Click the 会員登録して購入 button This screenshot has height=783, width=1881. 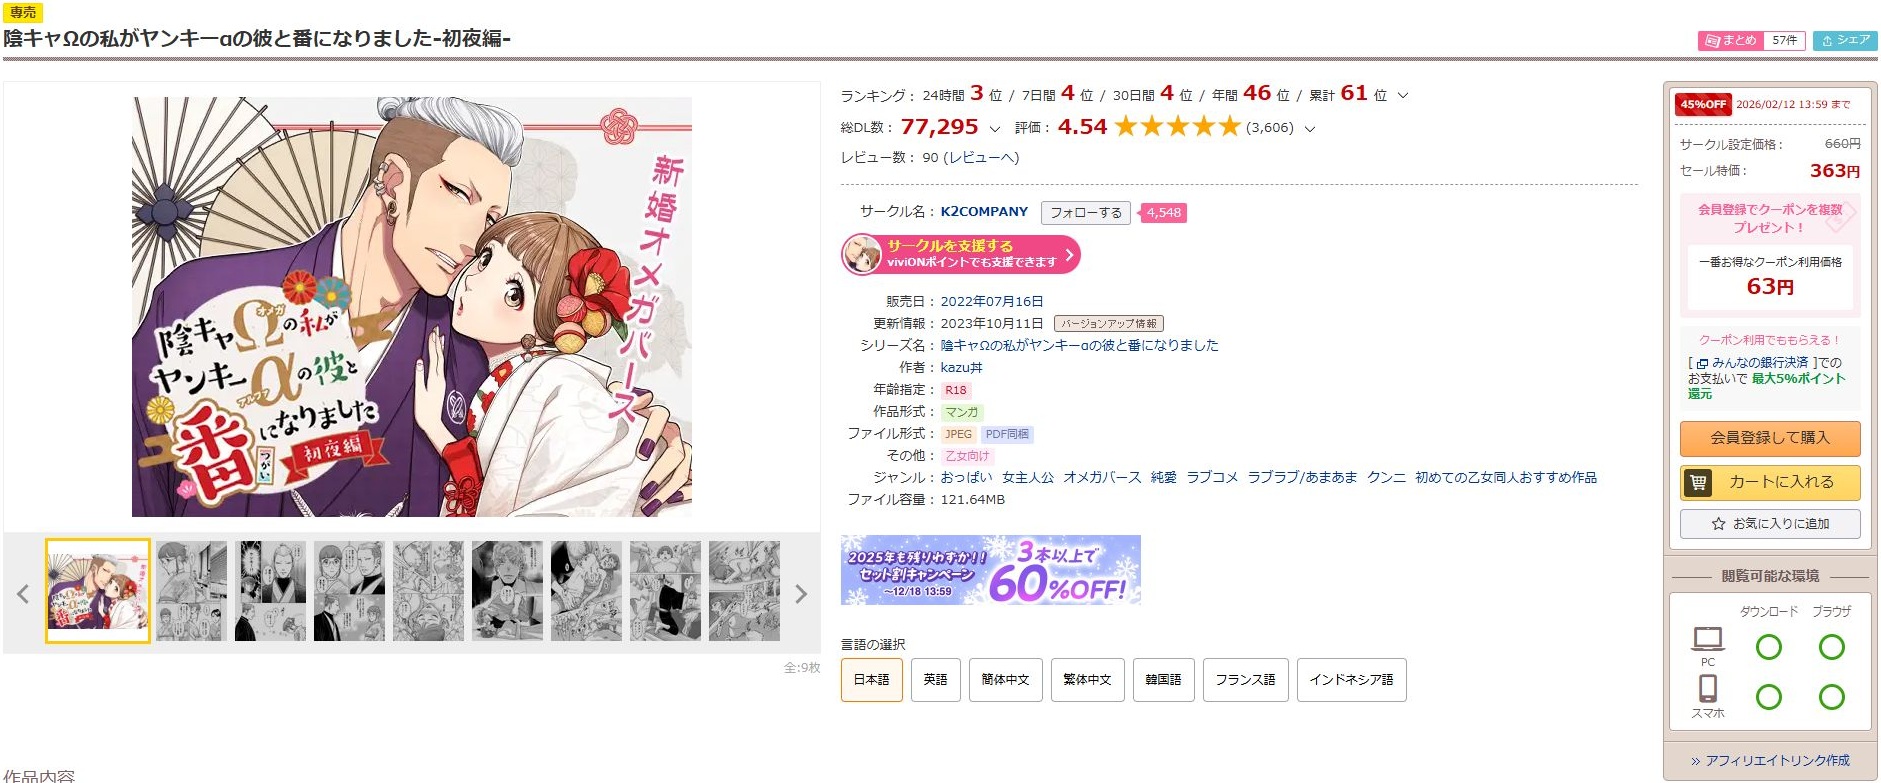pos(1769,438)
